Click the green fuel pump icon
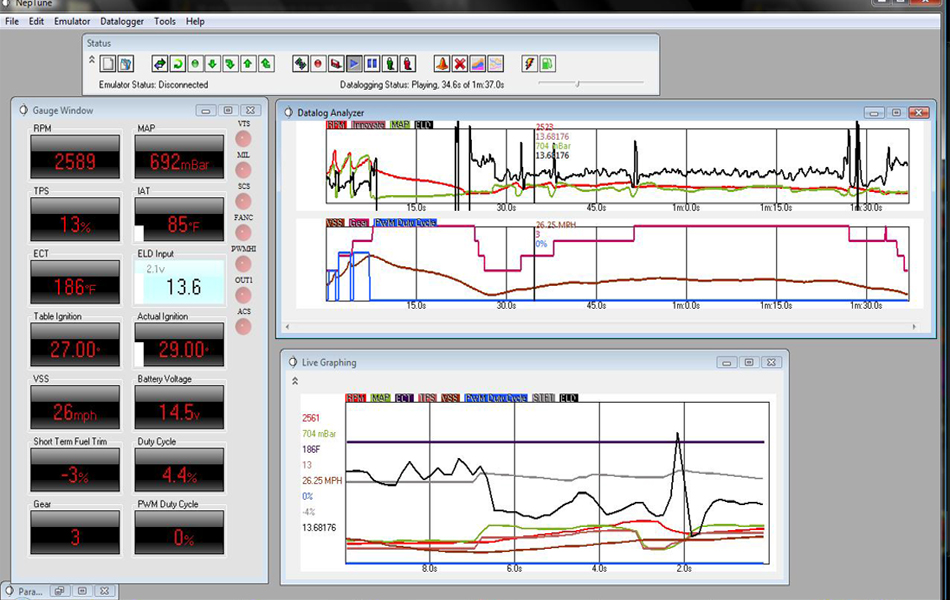Image resolution: width=950 pixels, height=600 pixels. 548,64
